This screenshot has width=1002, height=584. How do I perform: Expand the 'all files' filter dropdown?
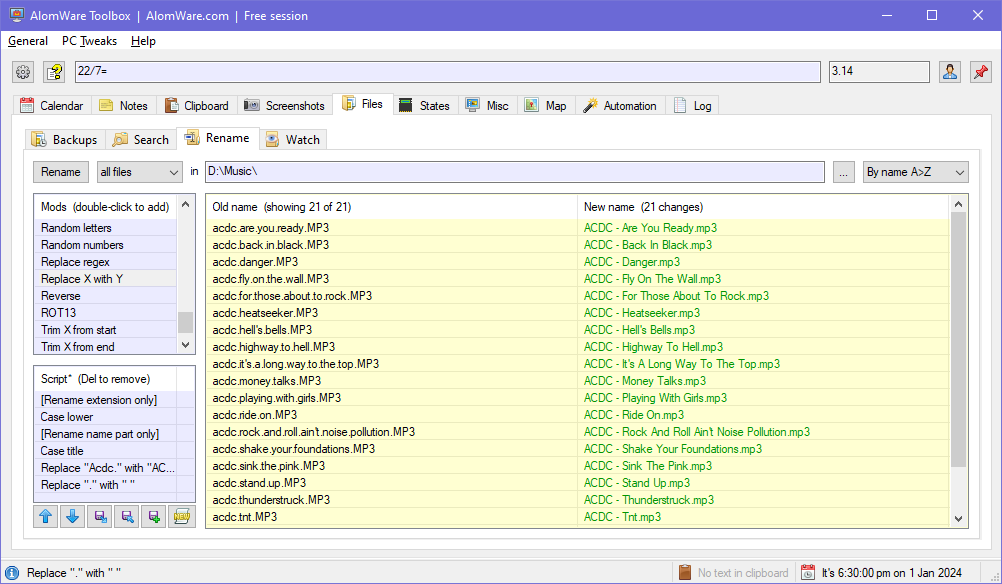(x=139, y=172)
